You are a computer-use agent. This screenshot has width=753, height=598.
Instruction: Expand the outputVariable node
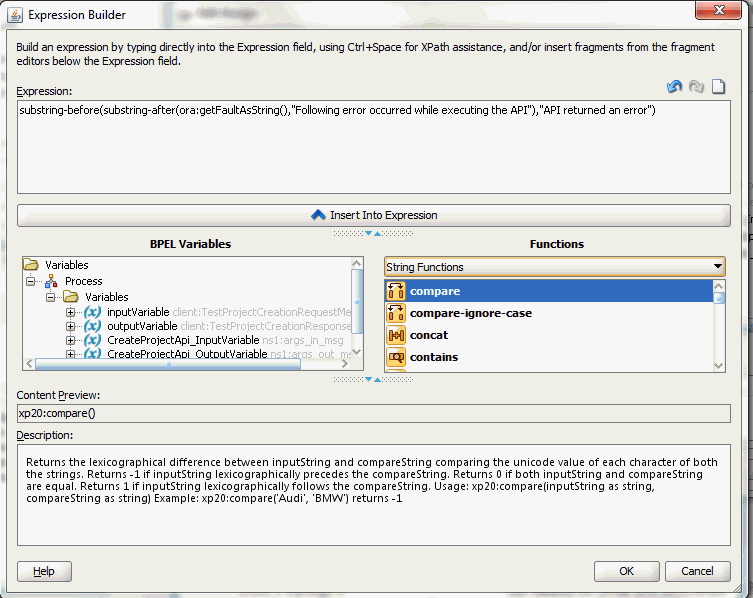[x=71, y=327]
